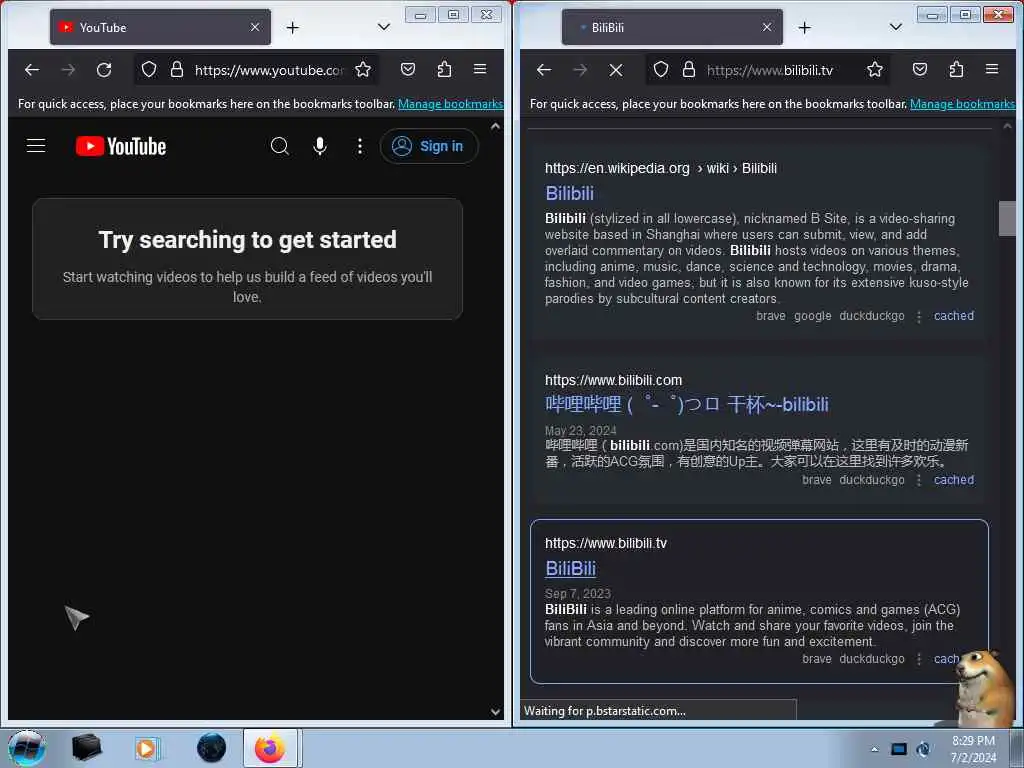This screenshot has height=768, width=1024.
Task: Reload the YouTube page
Action: tap(104, 69)
